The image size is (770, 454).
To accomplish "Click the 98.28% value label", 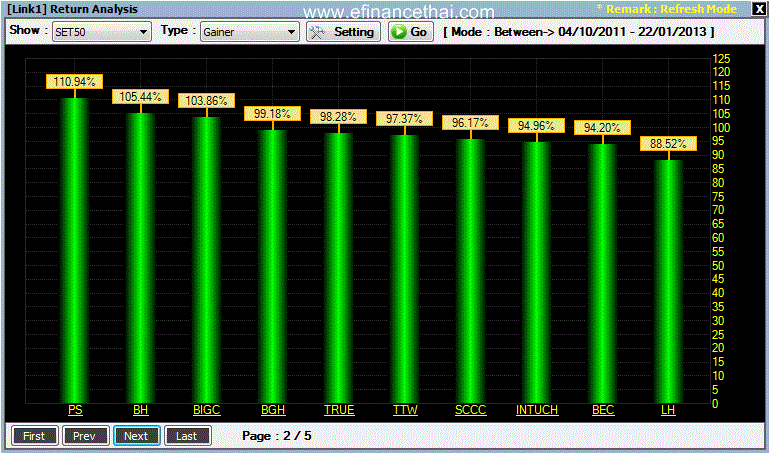I will [x=338, y=117].
